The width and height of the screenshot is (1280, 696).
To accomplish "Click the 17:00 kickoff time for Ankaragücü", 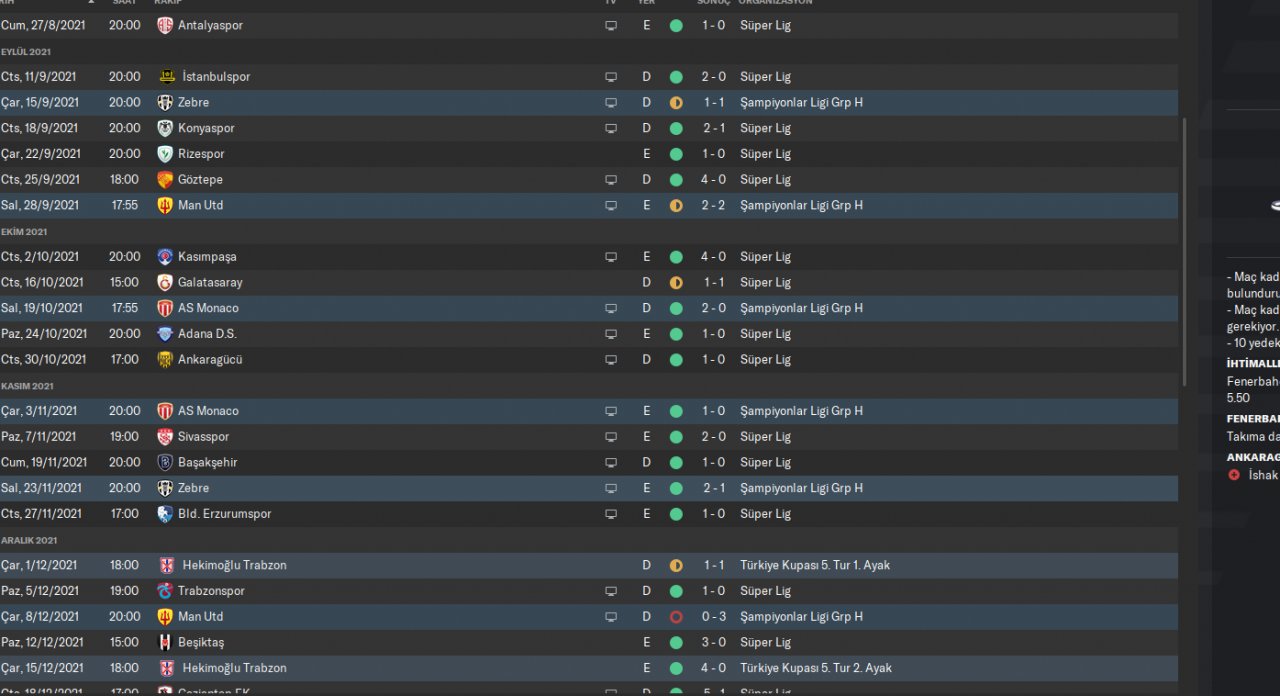I will (x=125, y=360).
